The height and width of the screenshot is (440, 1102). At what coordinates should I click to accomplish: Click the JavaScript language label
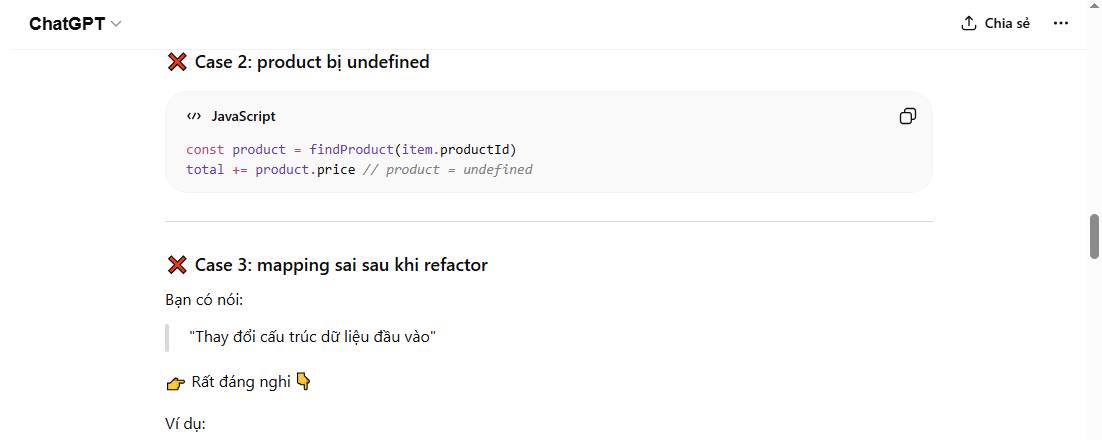tap(243, 117)
